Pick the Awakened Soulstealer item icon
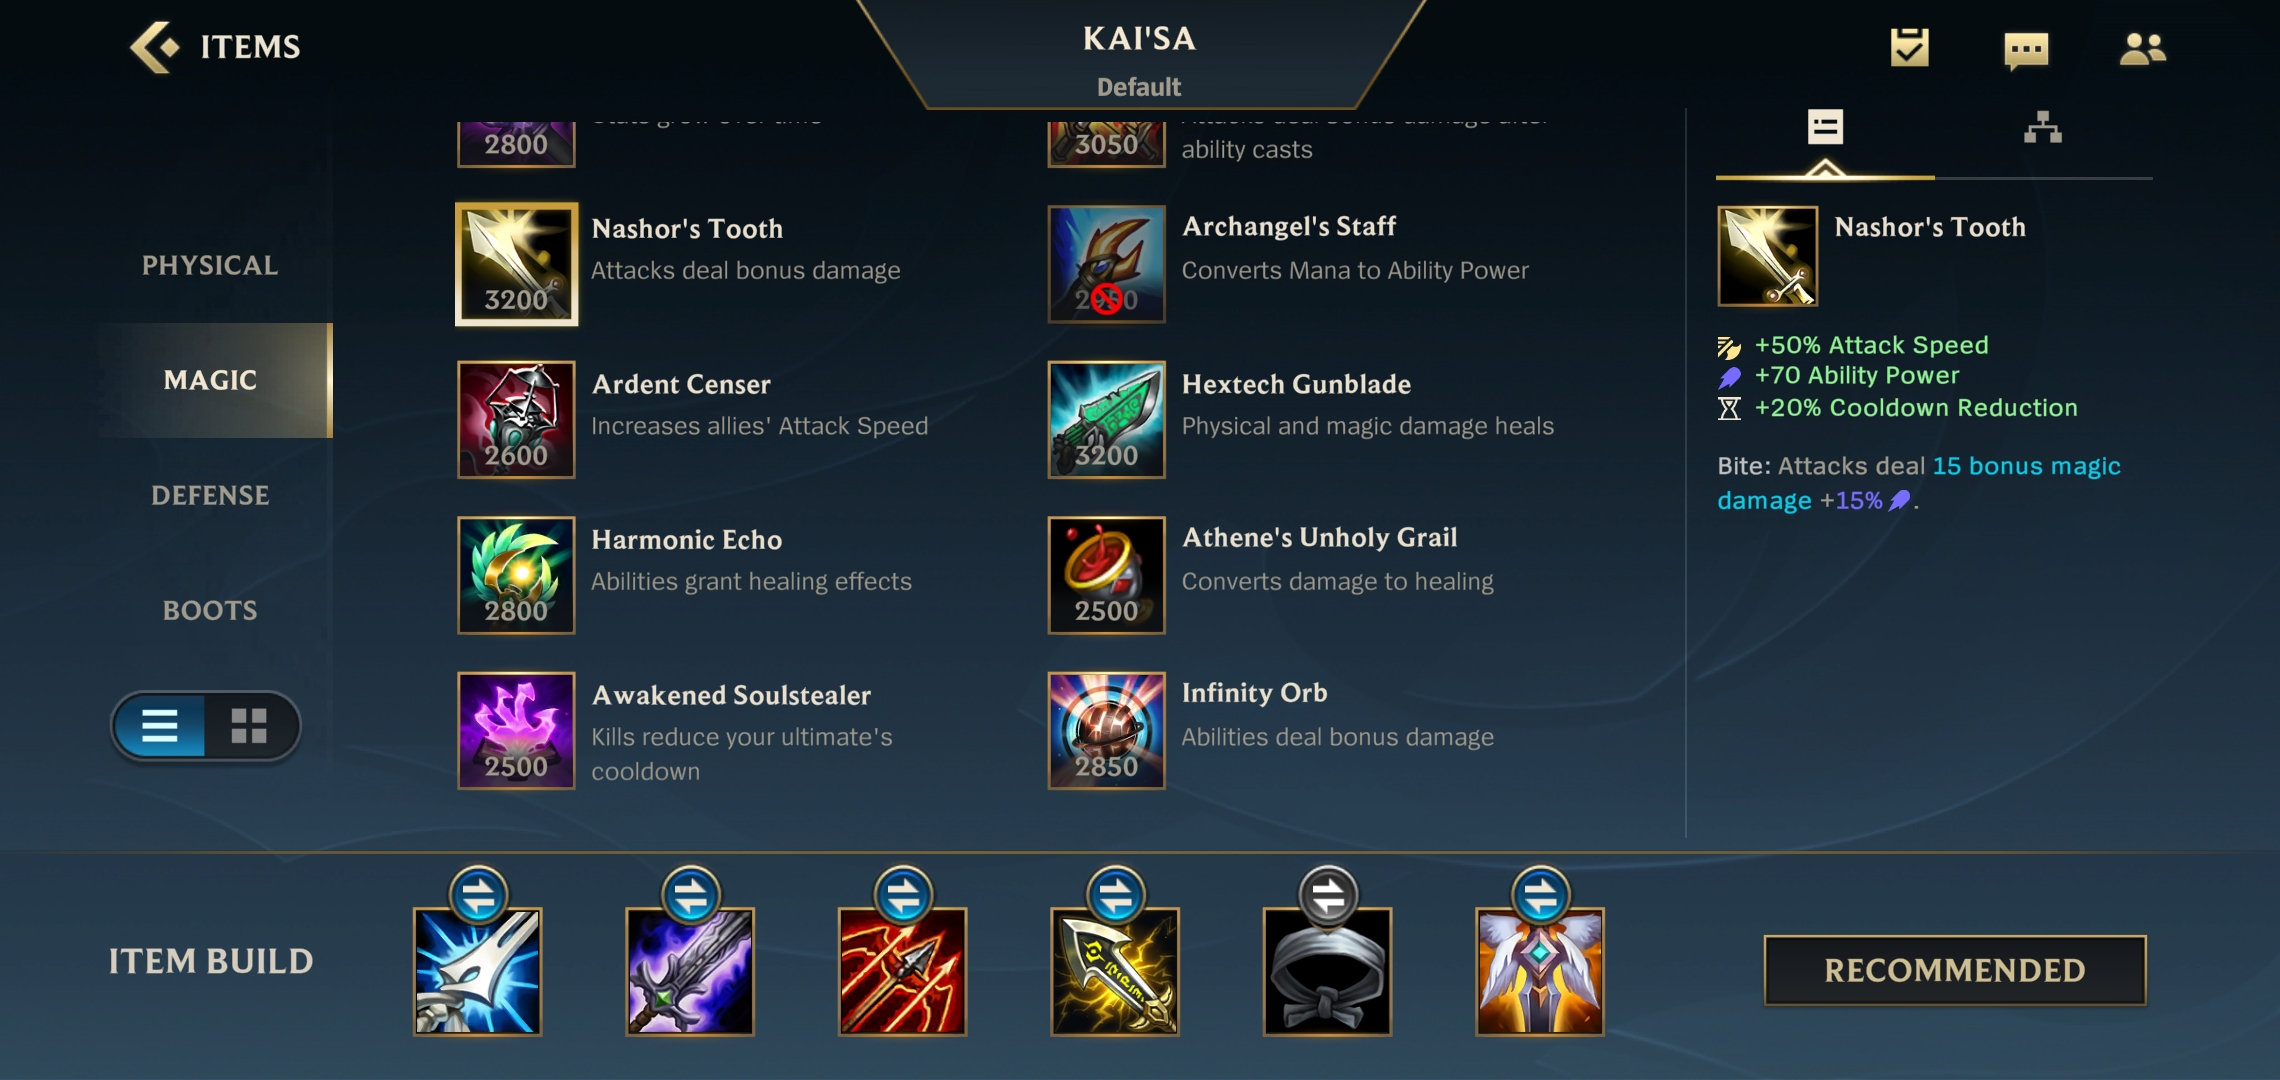 click(x=516, y=730)
